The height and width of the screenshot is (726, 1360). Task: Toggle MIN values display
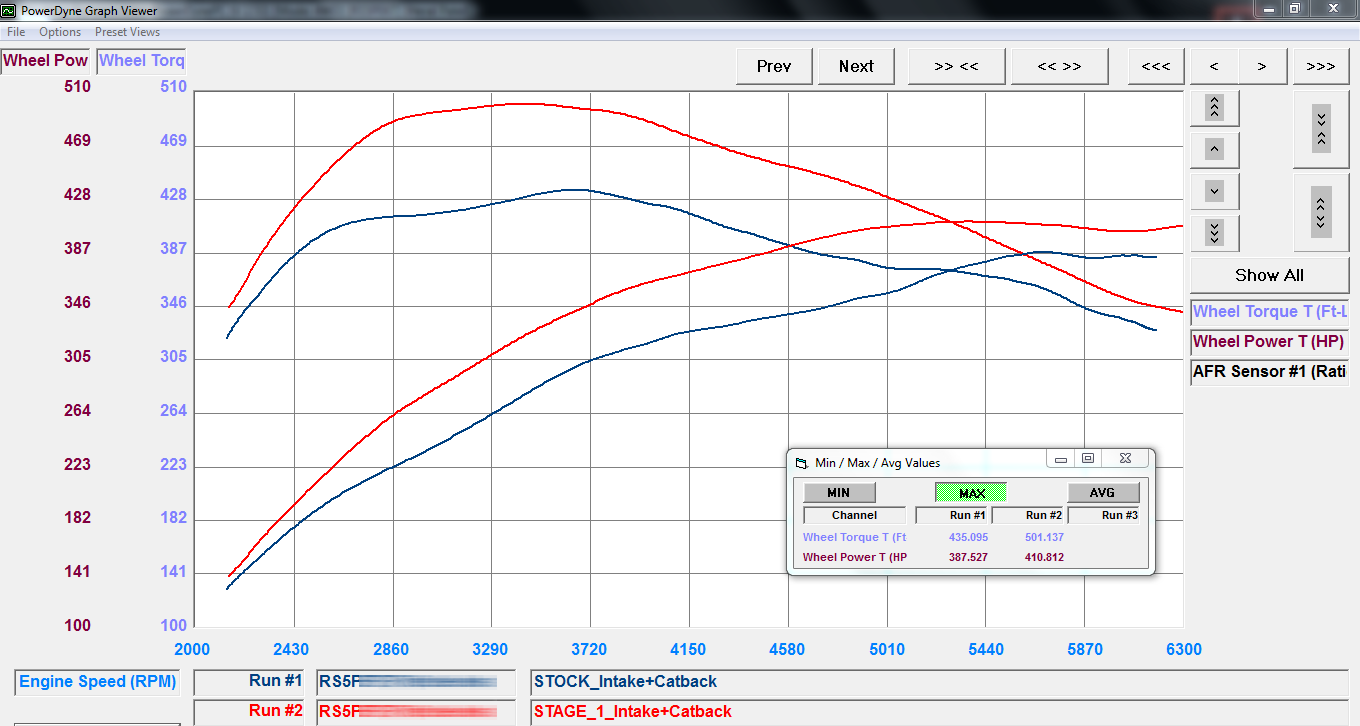839,493
